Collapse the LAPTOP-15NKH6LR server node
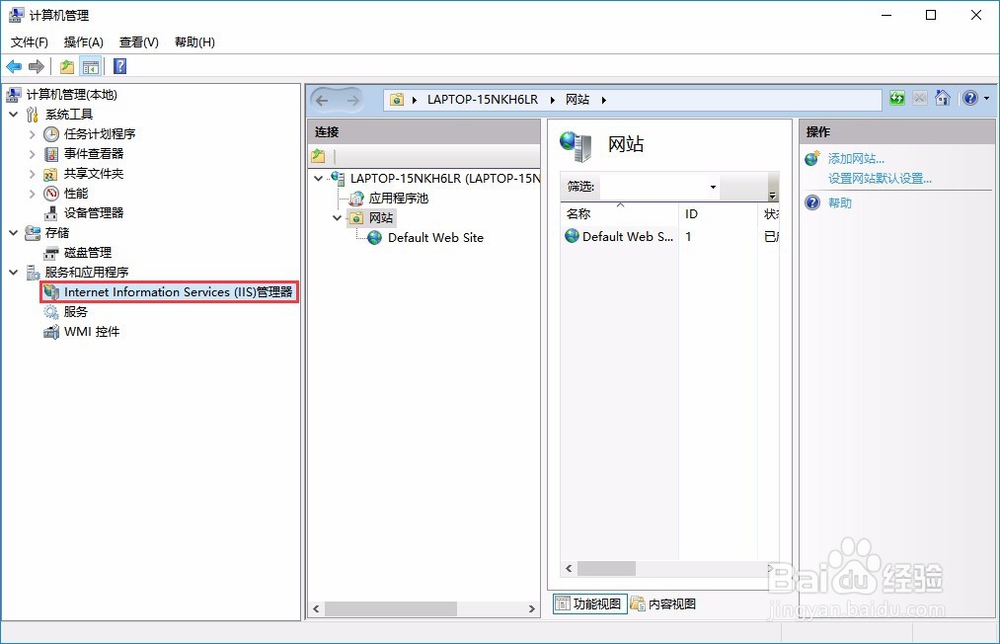 tap(318, 179)
